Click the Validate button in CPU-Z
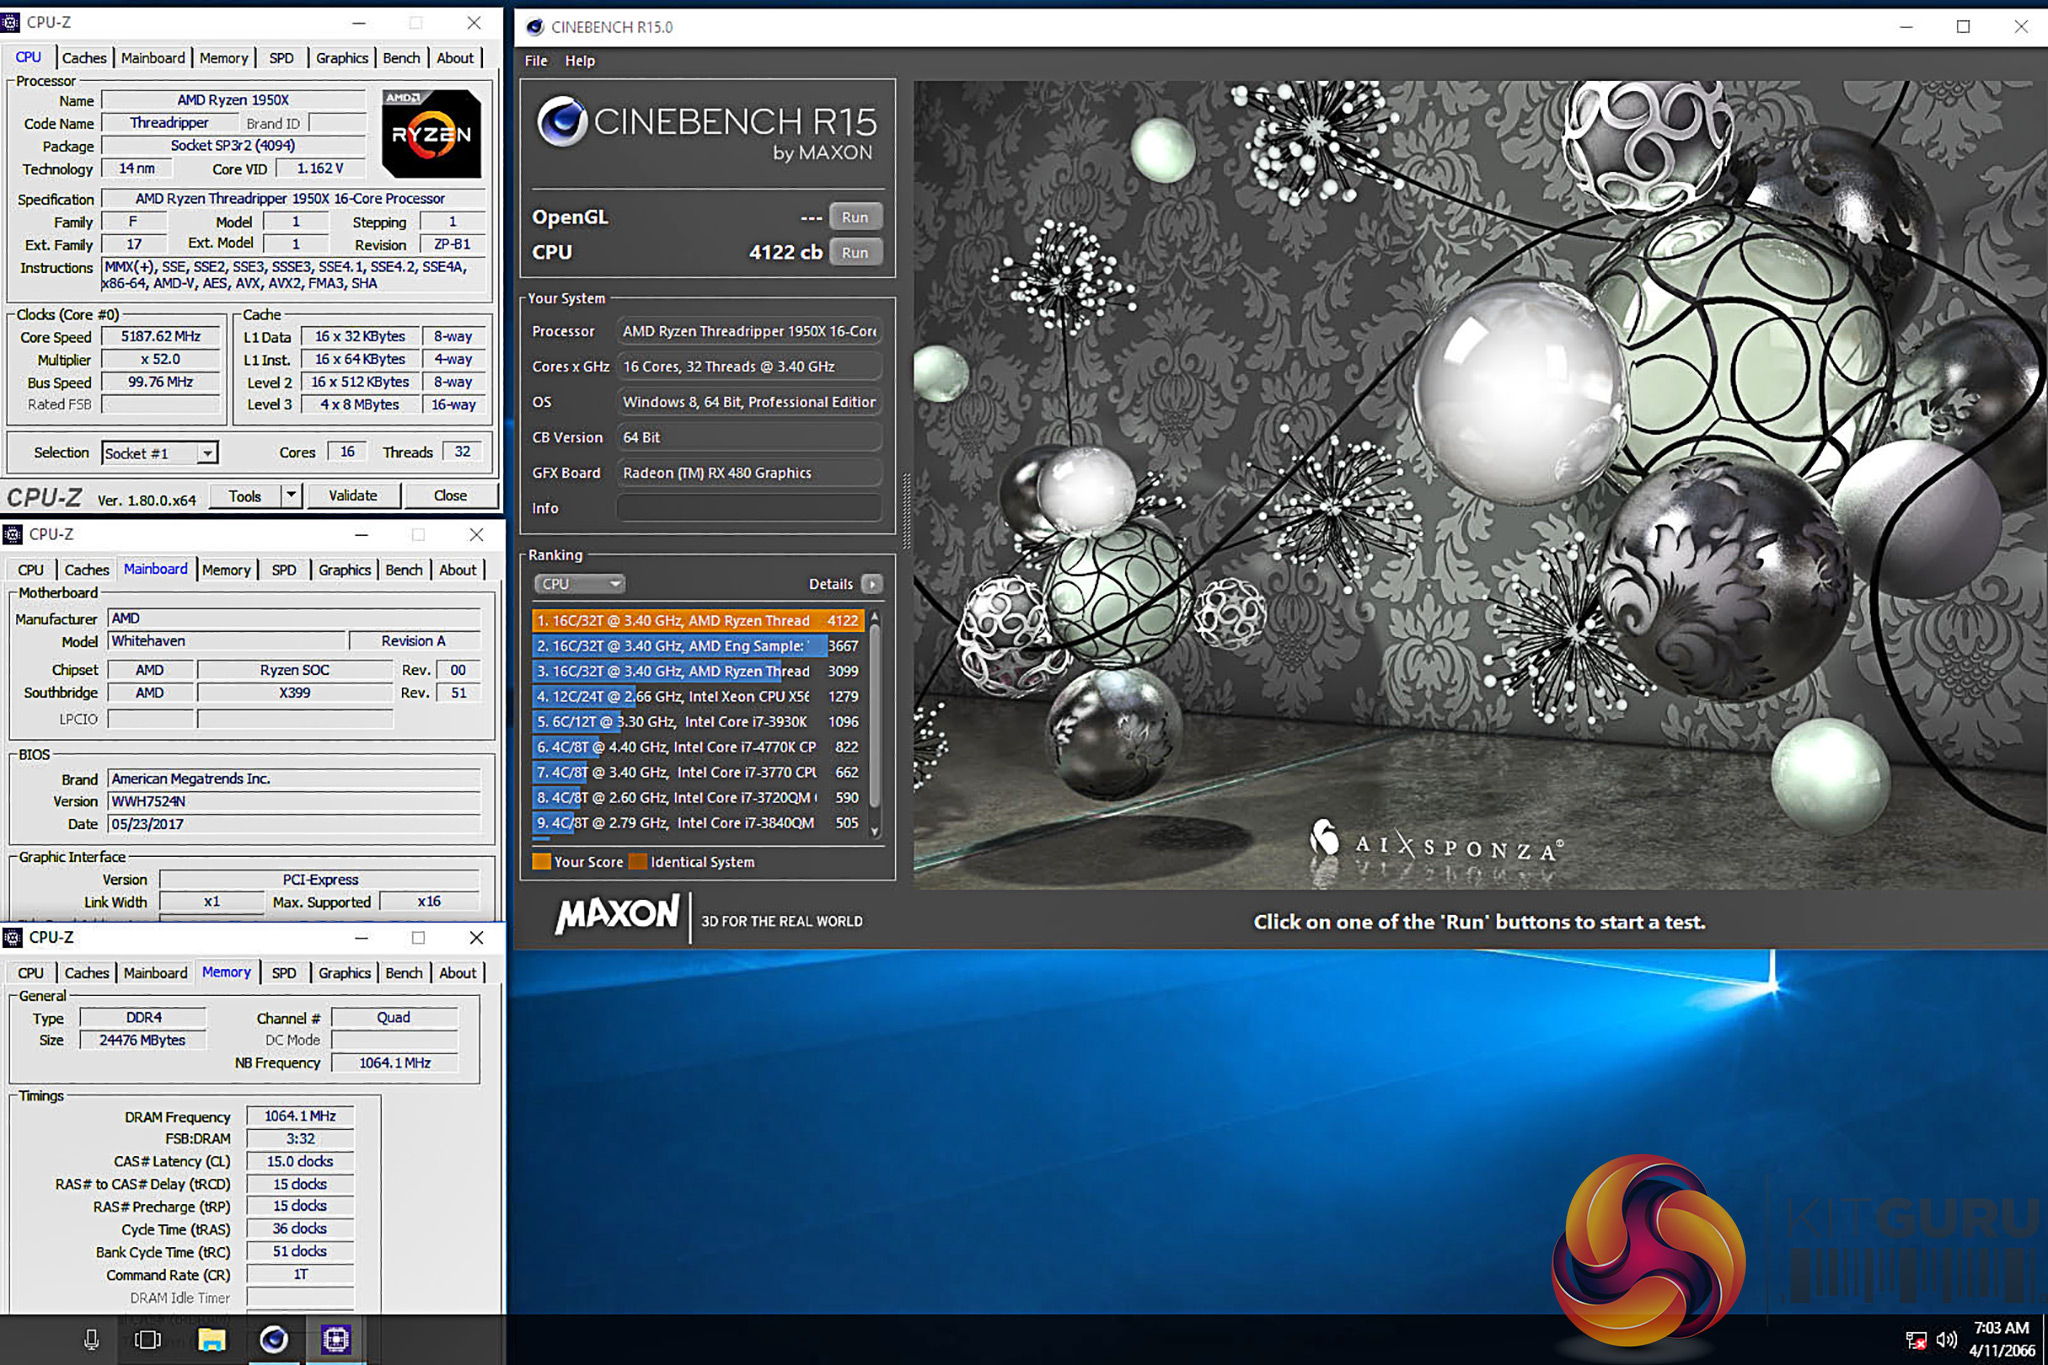 (x=353, y=496)
